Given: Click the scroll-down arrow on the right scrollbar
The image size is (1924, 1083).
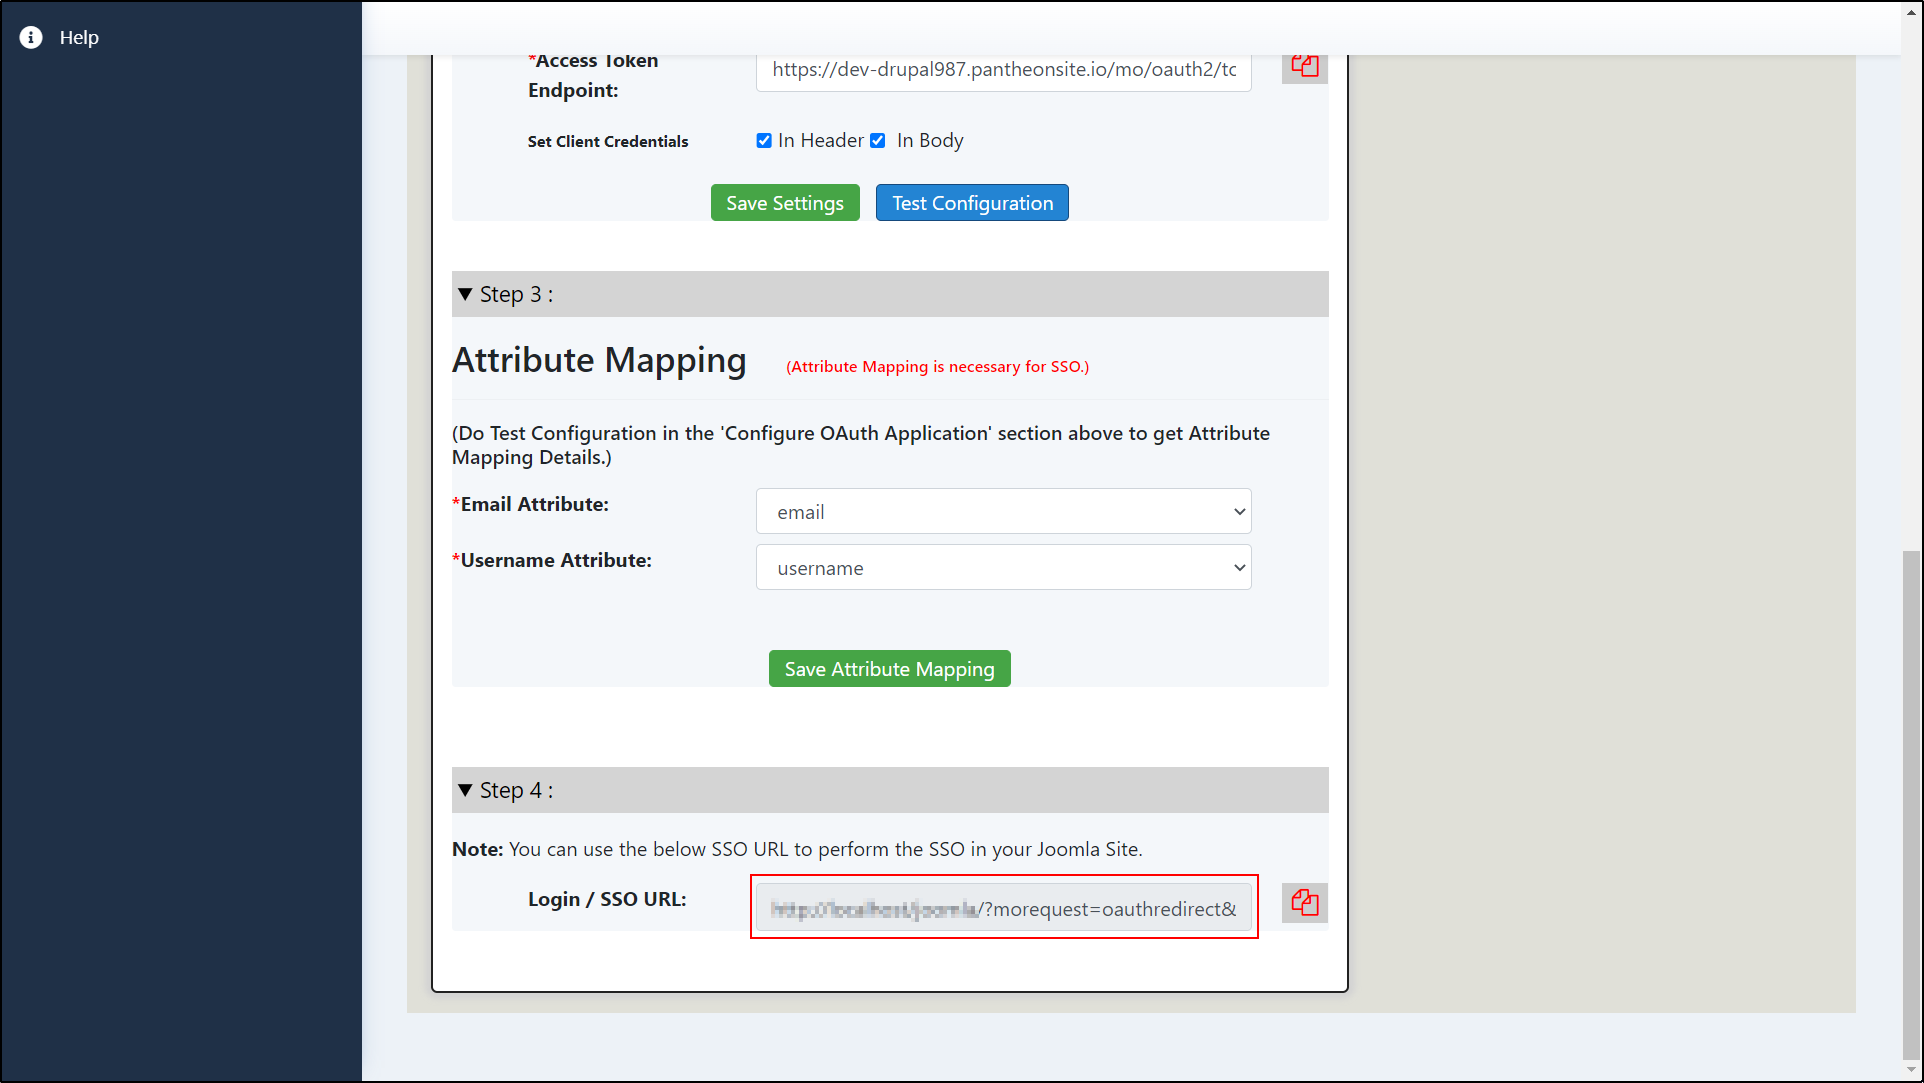Looking at the screenshot, I should click(1913, 1071).
